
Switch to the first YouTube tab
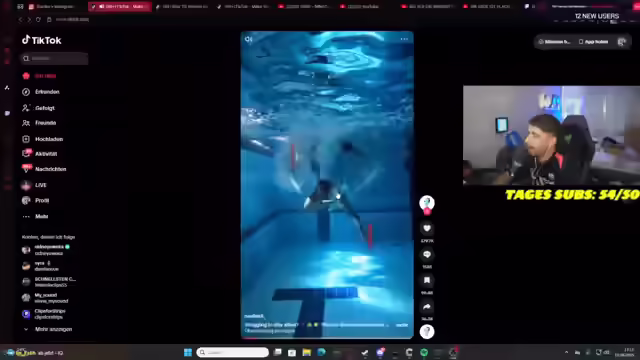[304, 7]
